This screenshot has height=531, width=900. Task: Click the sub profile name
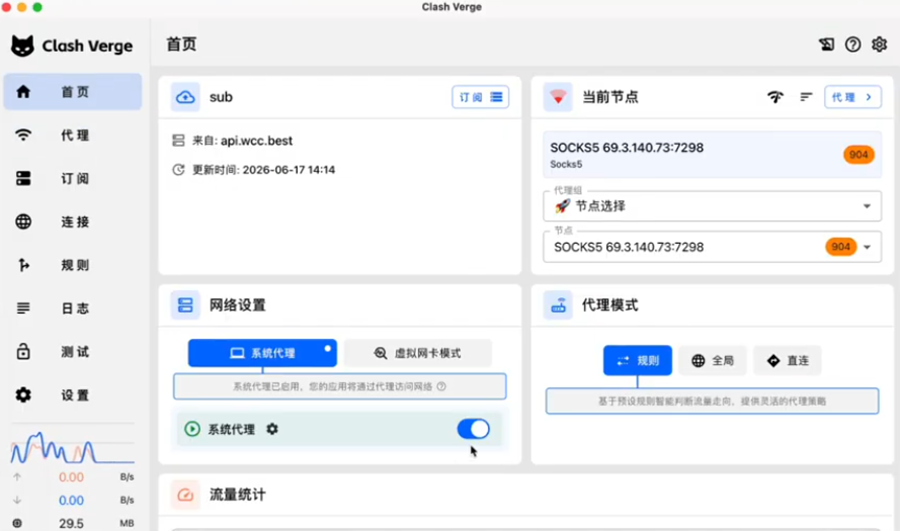(221, 97)
